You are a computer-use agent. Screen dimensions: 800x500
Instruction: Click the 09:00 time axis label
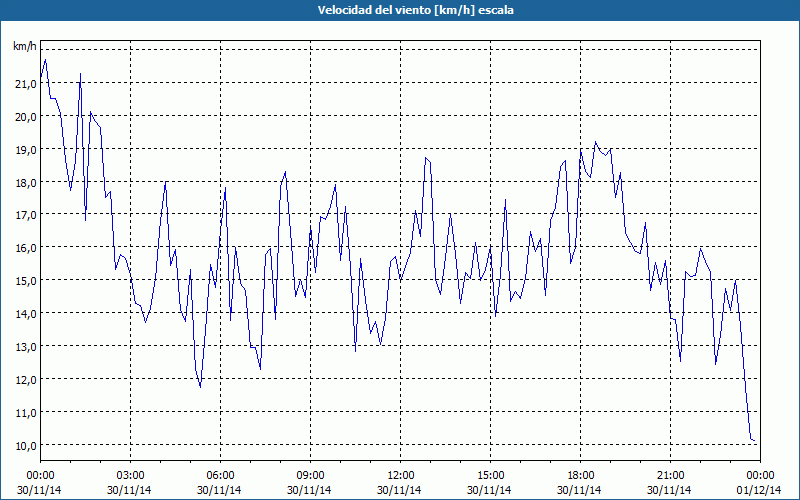click(x=310, y=476)
